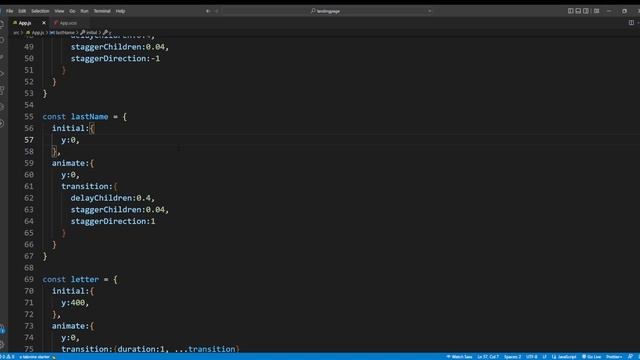
Task: Toggle the primary side bar layout icon
Action: (x=571, y=11)
